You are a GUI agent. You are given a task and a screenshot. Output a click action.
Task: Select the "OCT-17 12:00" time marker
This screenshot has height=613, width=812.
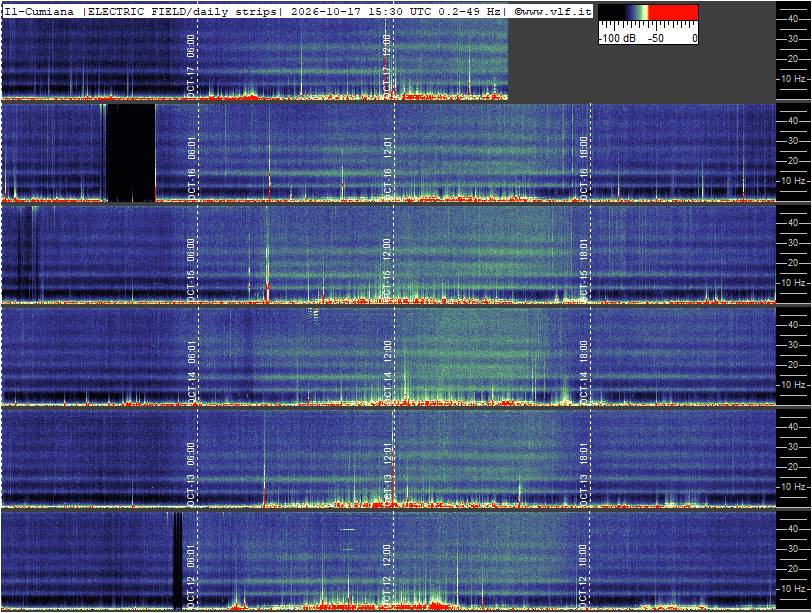pyautogui.click(x=386, y=66)
